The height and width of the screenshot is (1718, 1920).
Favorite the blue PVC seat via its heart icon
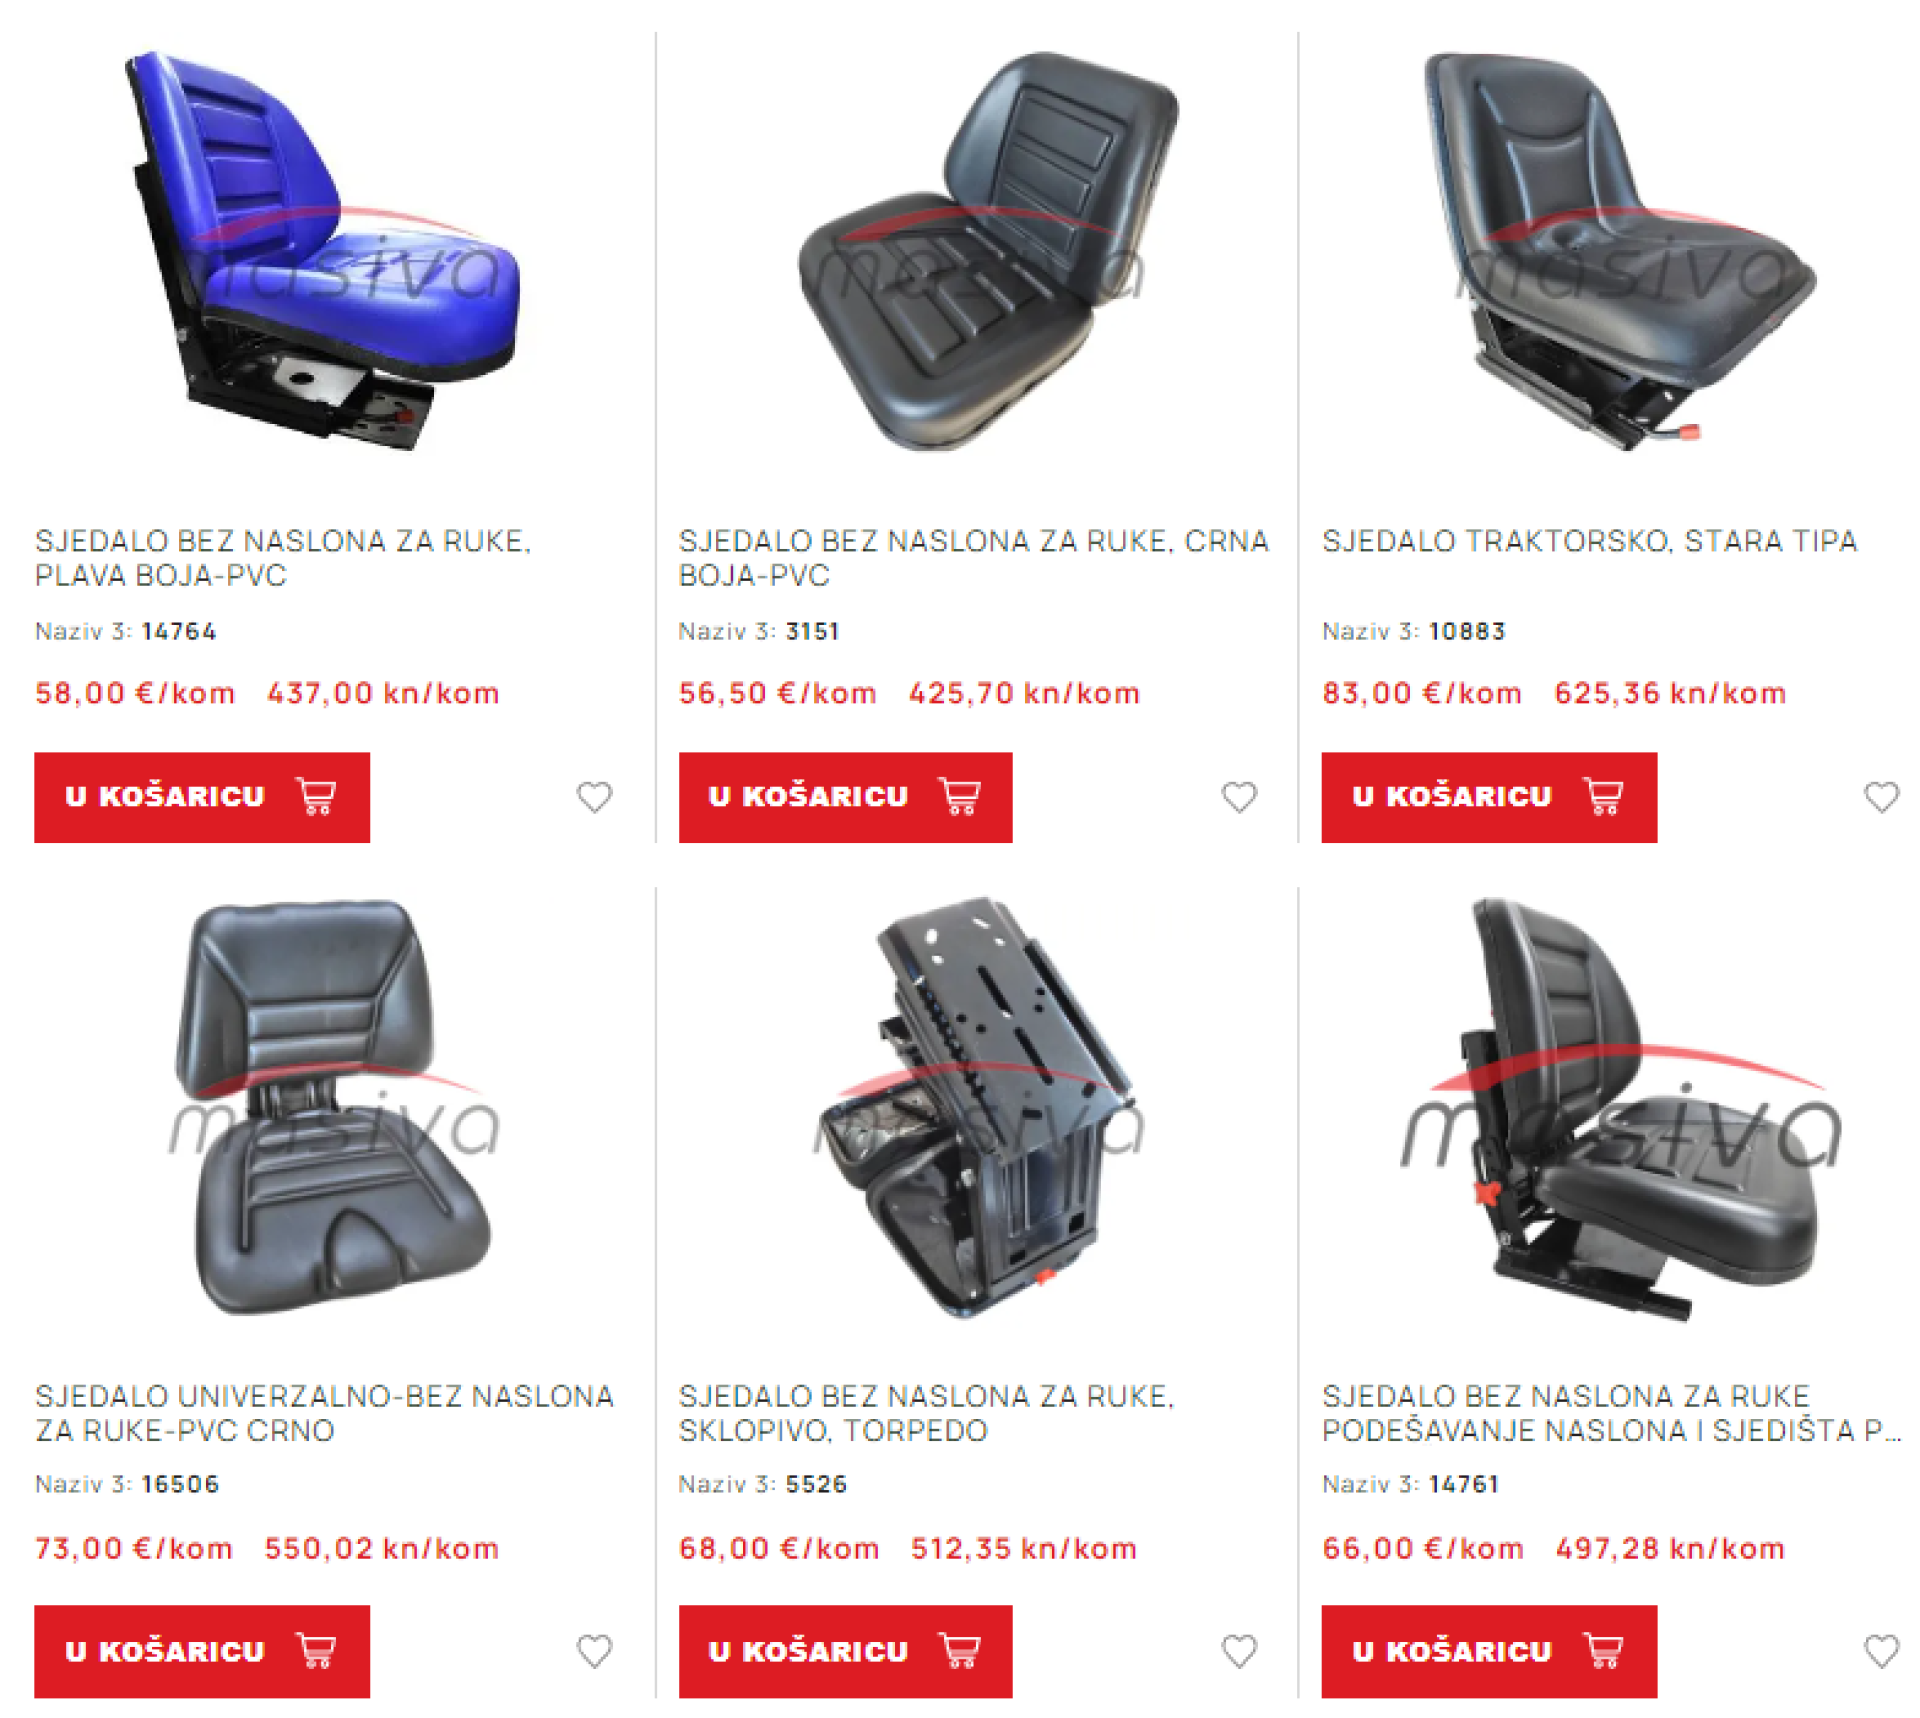click(x=594, y=797)
